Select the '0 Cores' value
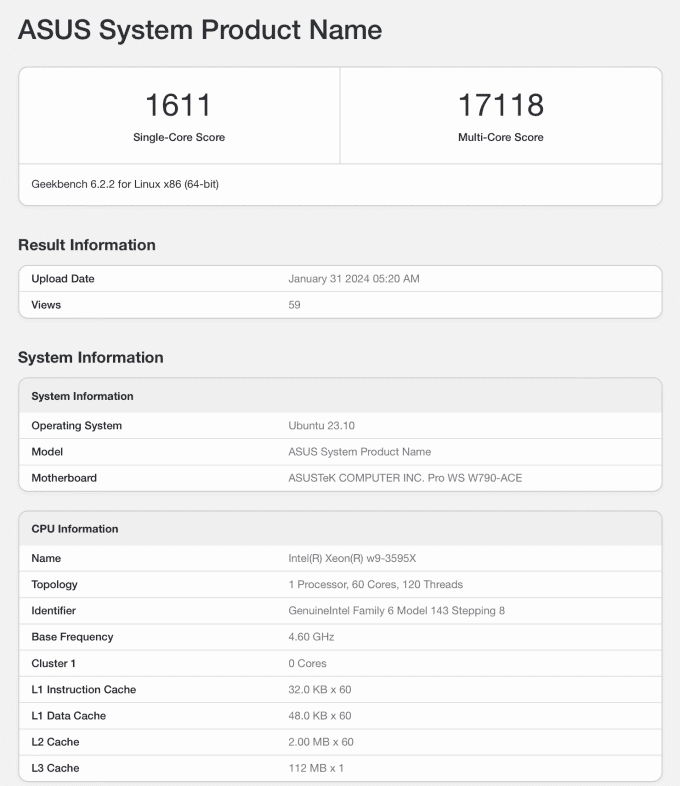This screenshot has width=680, height=786. (x=307, y=663)
